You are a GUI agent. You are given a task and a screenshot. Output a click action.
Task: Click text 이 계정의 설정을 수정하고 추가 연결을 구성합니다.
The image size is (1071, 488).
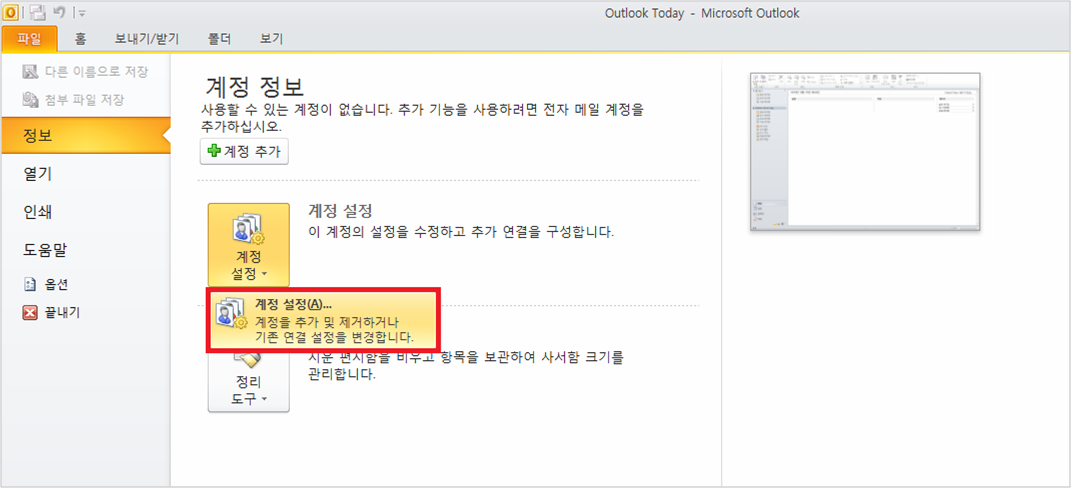462,232
